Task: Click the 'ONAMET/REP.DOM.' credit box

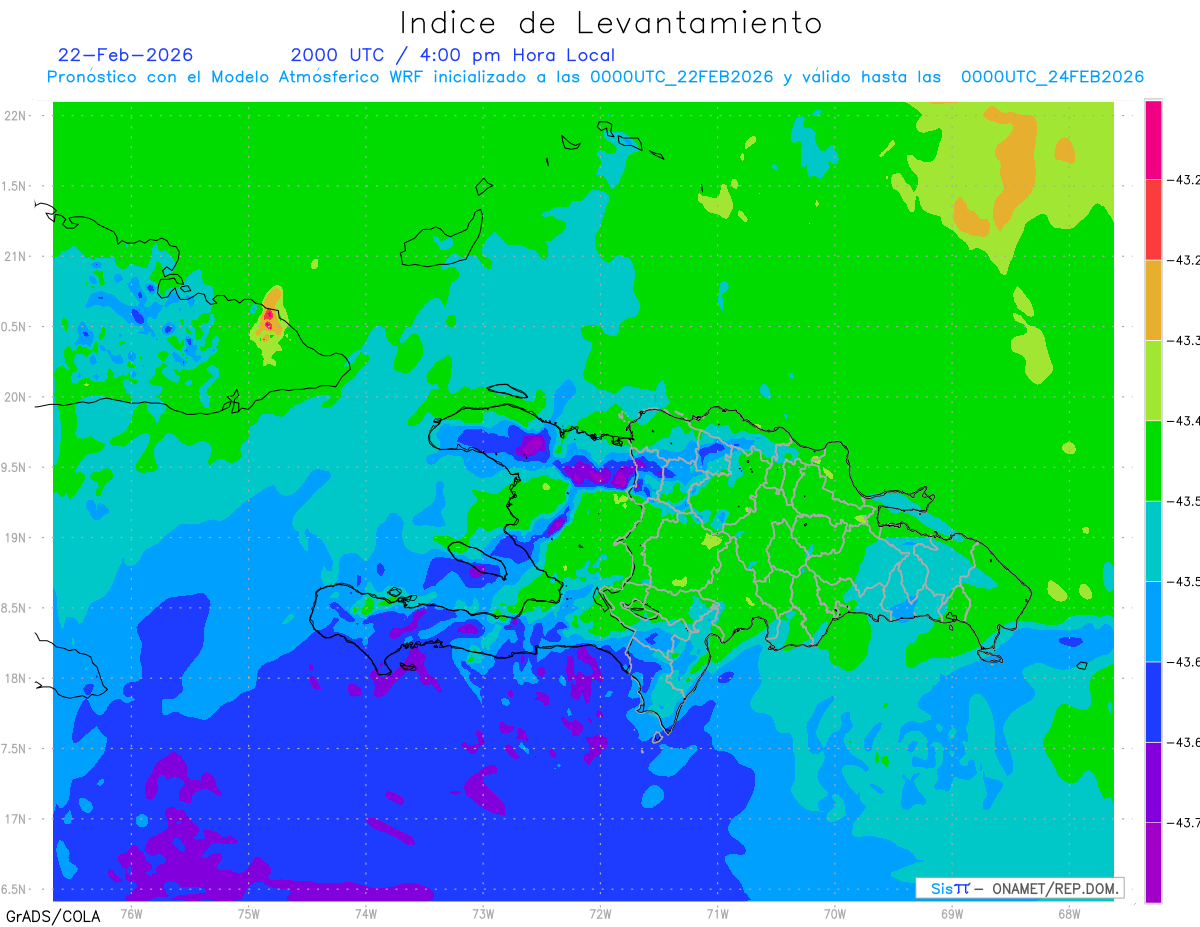Action: [x=1018, y=888]
